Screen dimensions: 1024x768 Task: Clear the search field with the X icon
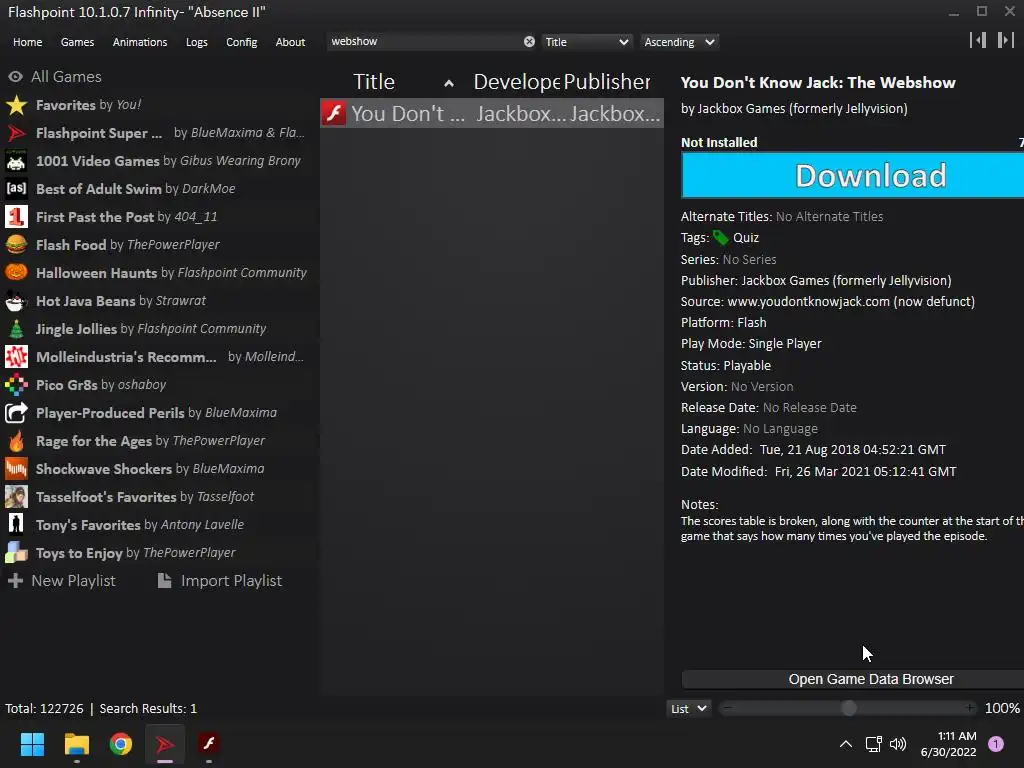click(x=529, y=42)
